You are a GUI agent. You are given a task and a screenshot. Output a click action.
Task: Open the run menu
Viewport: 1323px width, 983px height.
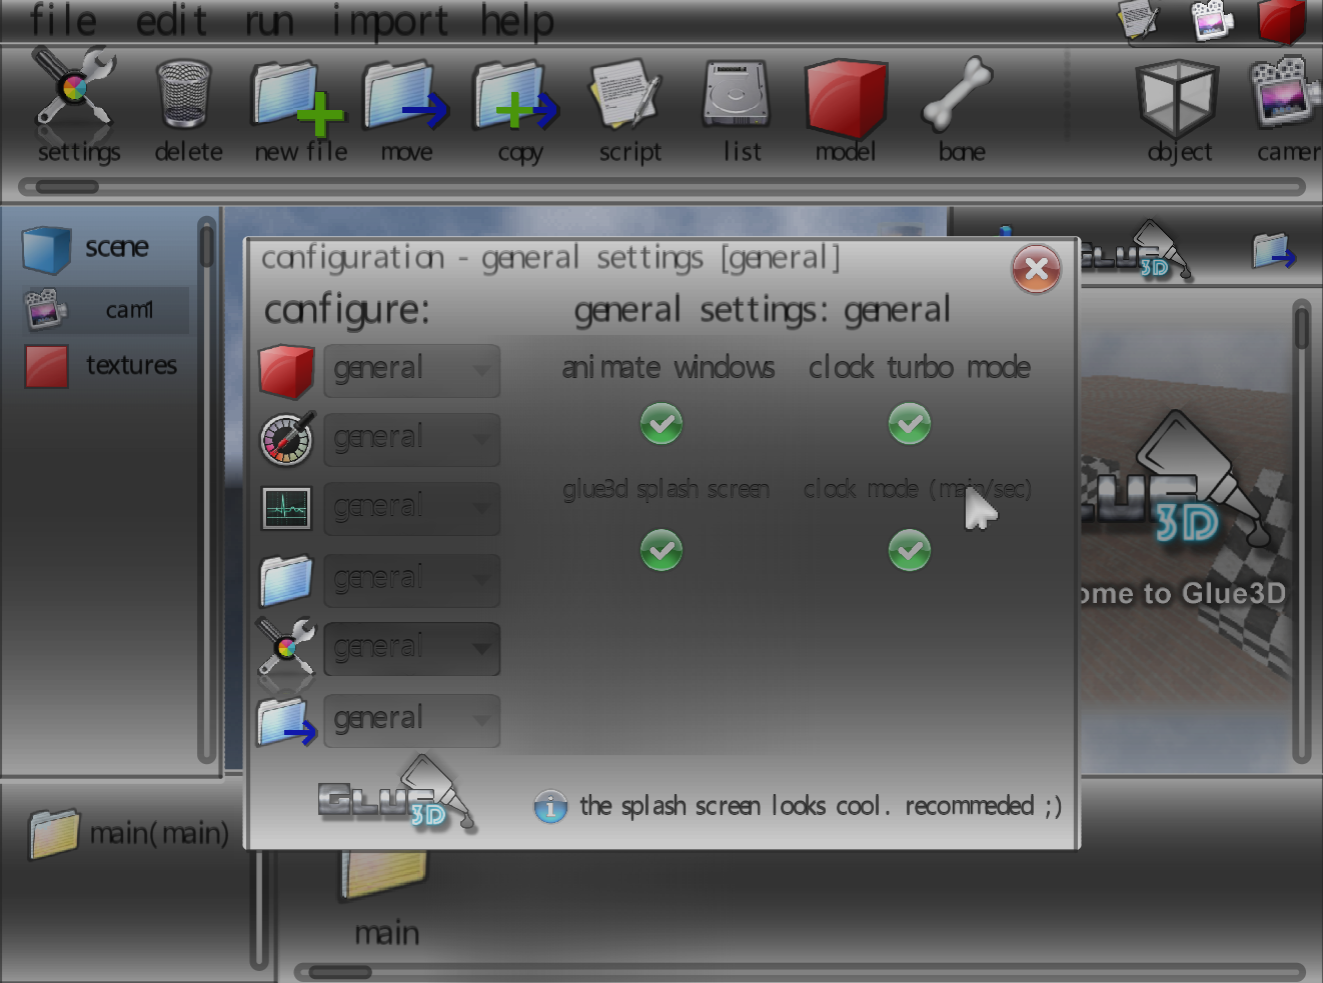pyautogui.click(x=269, y=22)
